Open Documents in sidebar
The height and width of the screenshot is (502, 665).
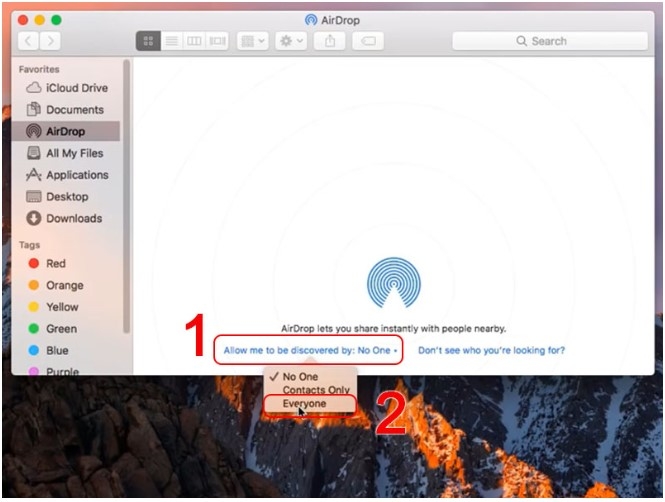pyautogui.click(x=67, y=110)
